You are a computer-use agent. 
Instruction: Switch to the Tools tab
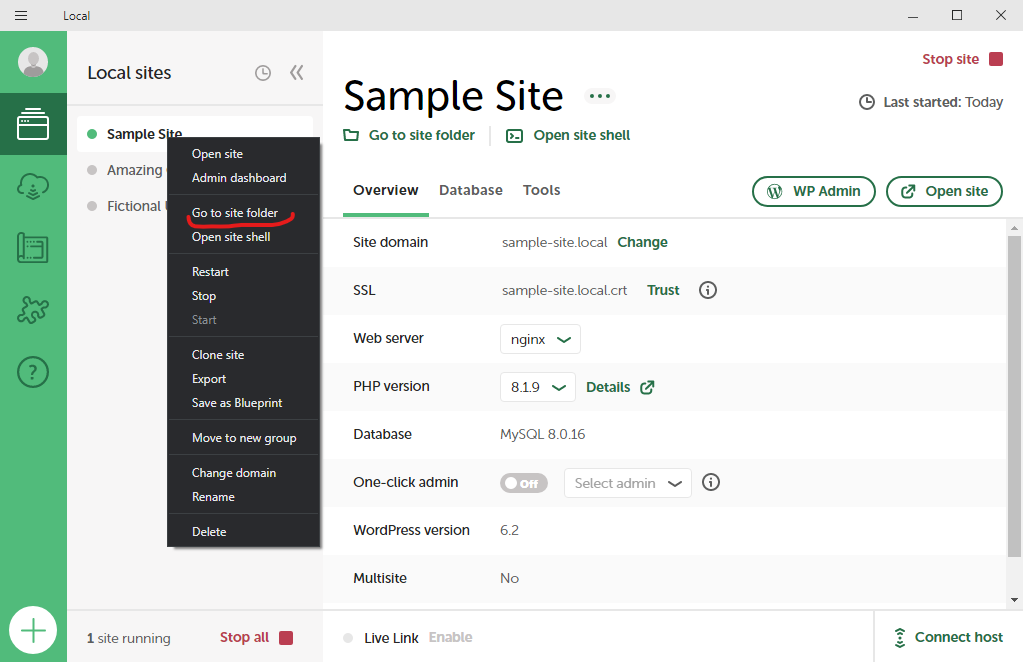(x=542, y=190)
